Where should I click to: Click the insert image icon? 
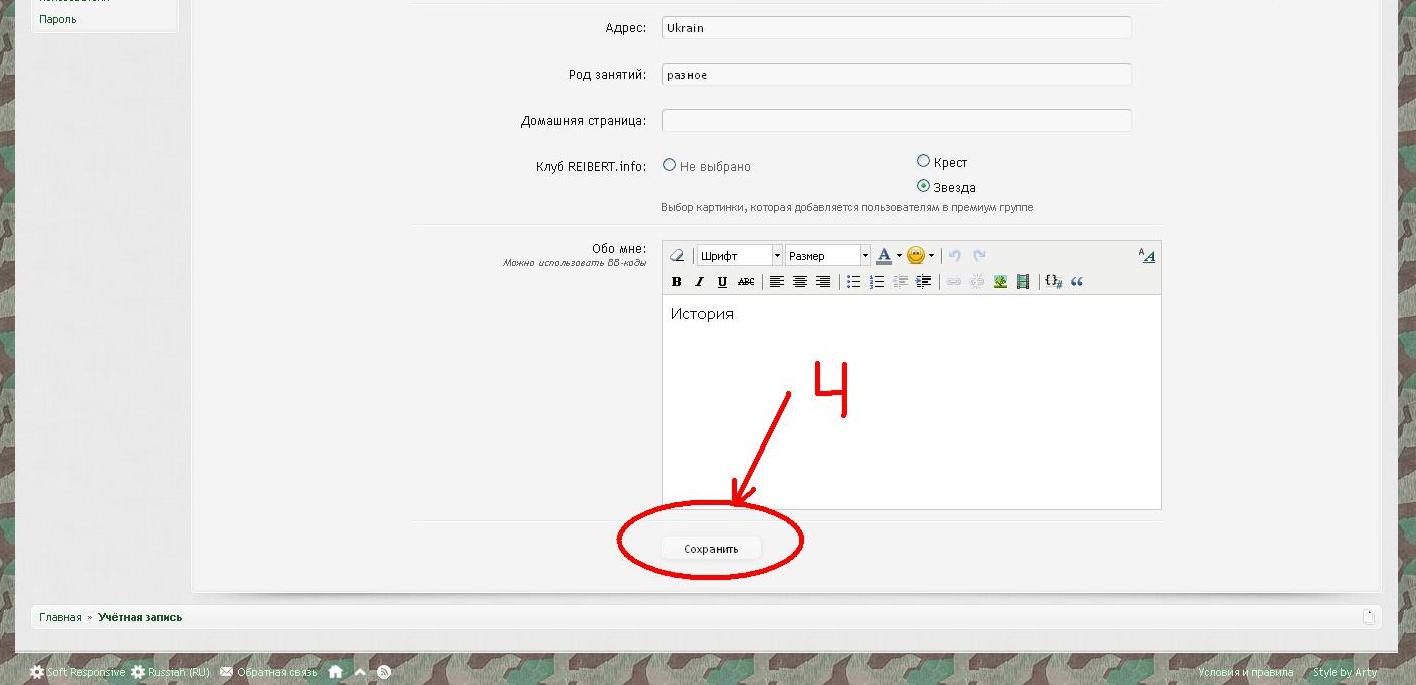pos(1000,282)
